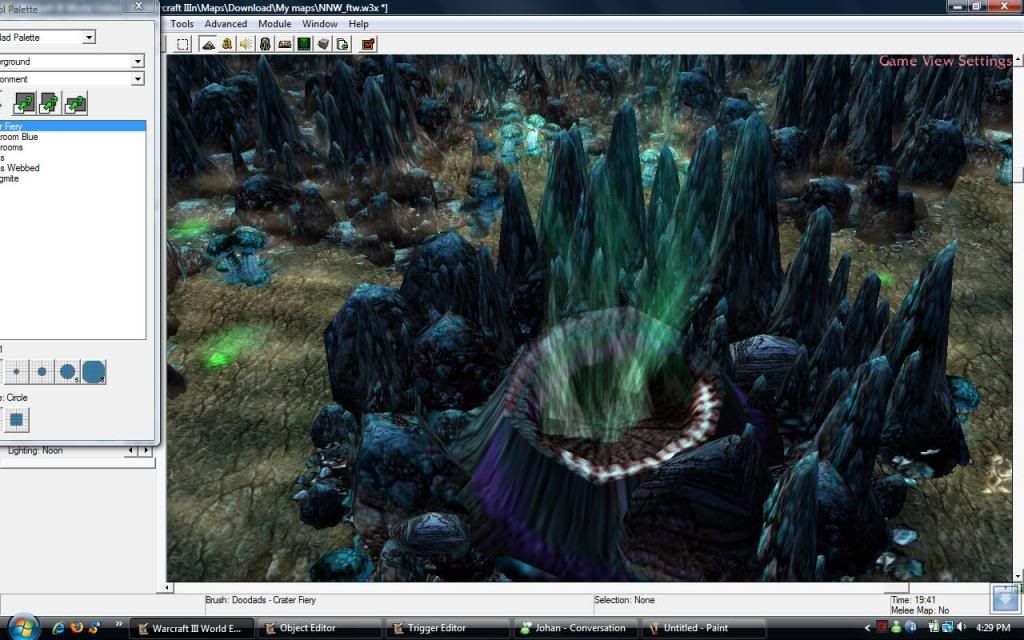Show hidden system tray icons arrow
This screenshot has height=640, width=1024.
tap(867, 628)
